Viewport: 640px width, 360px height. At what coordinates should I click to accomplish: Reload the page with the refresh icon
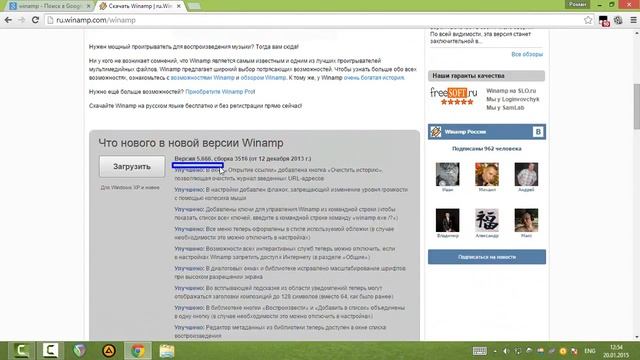coord(35,20)
